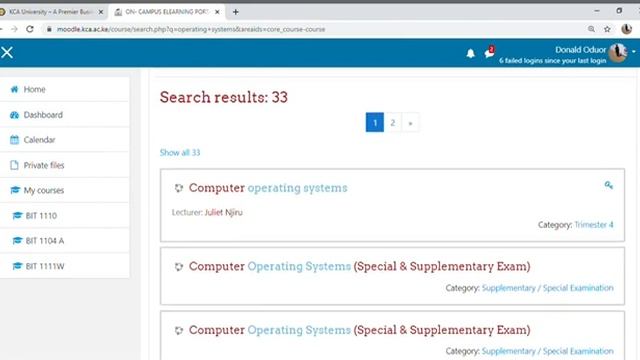
Task: Open second Special & Supplementary Exam course
Action: point(359,330)
